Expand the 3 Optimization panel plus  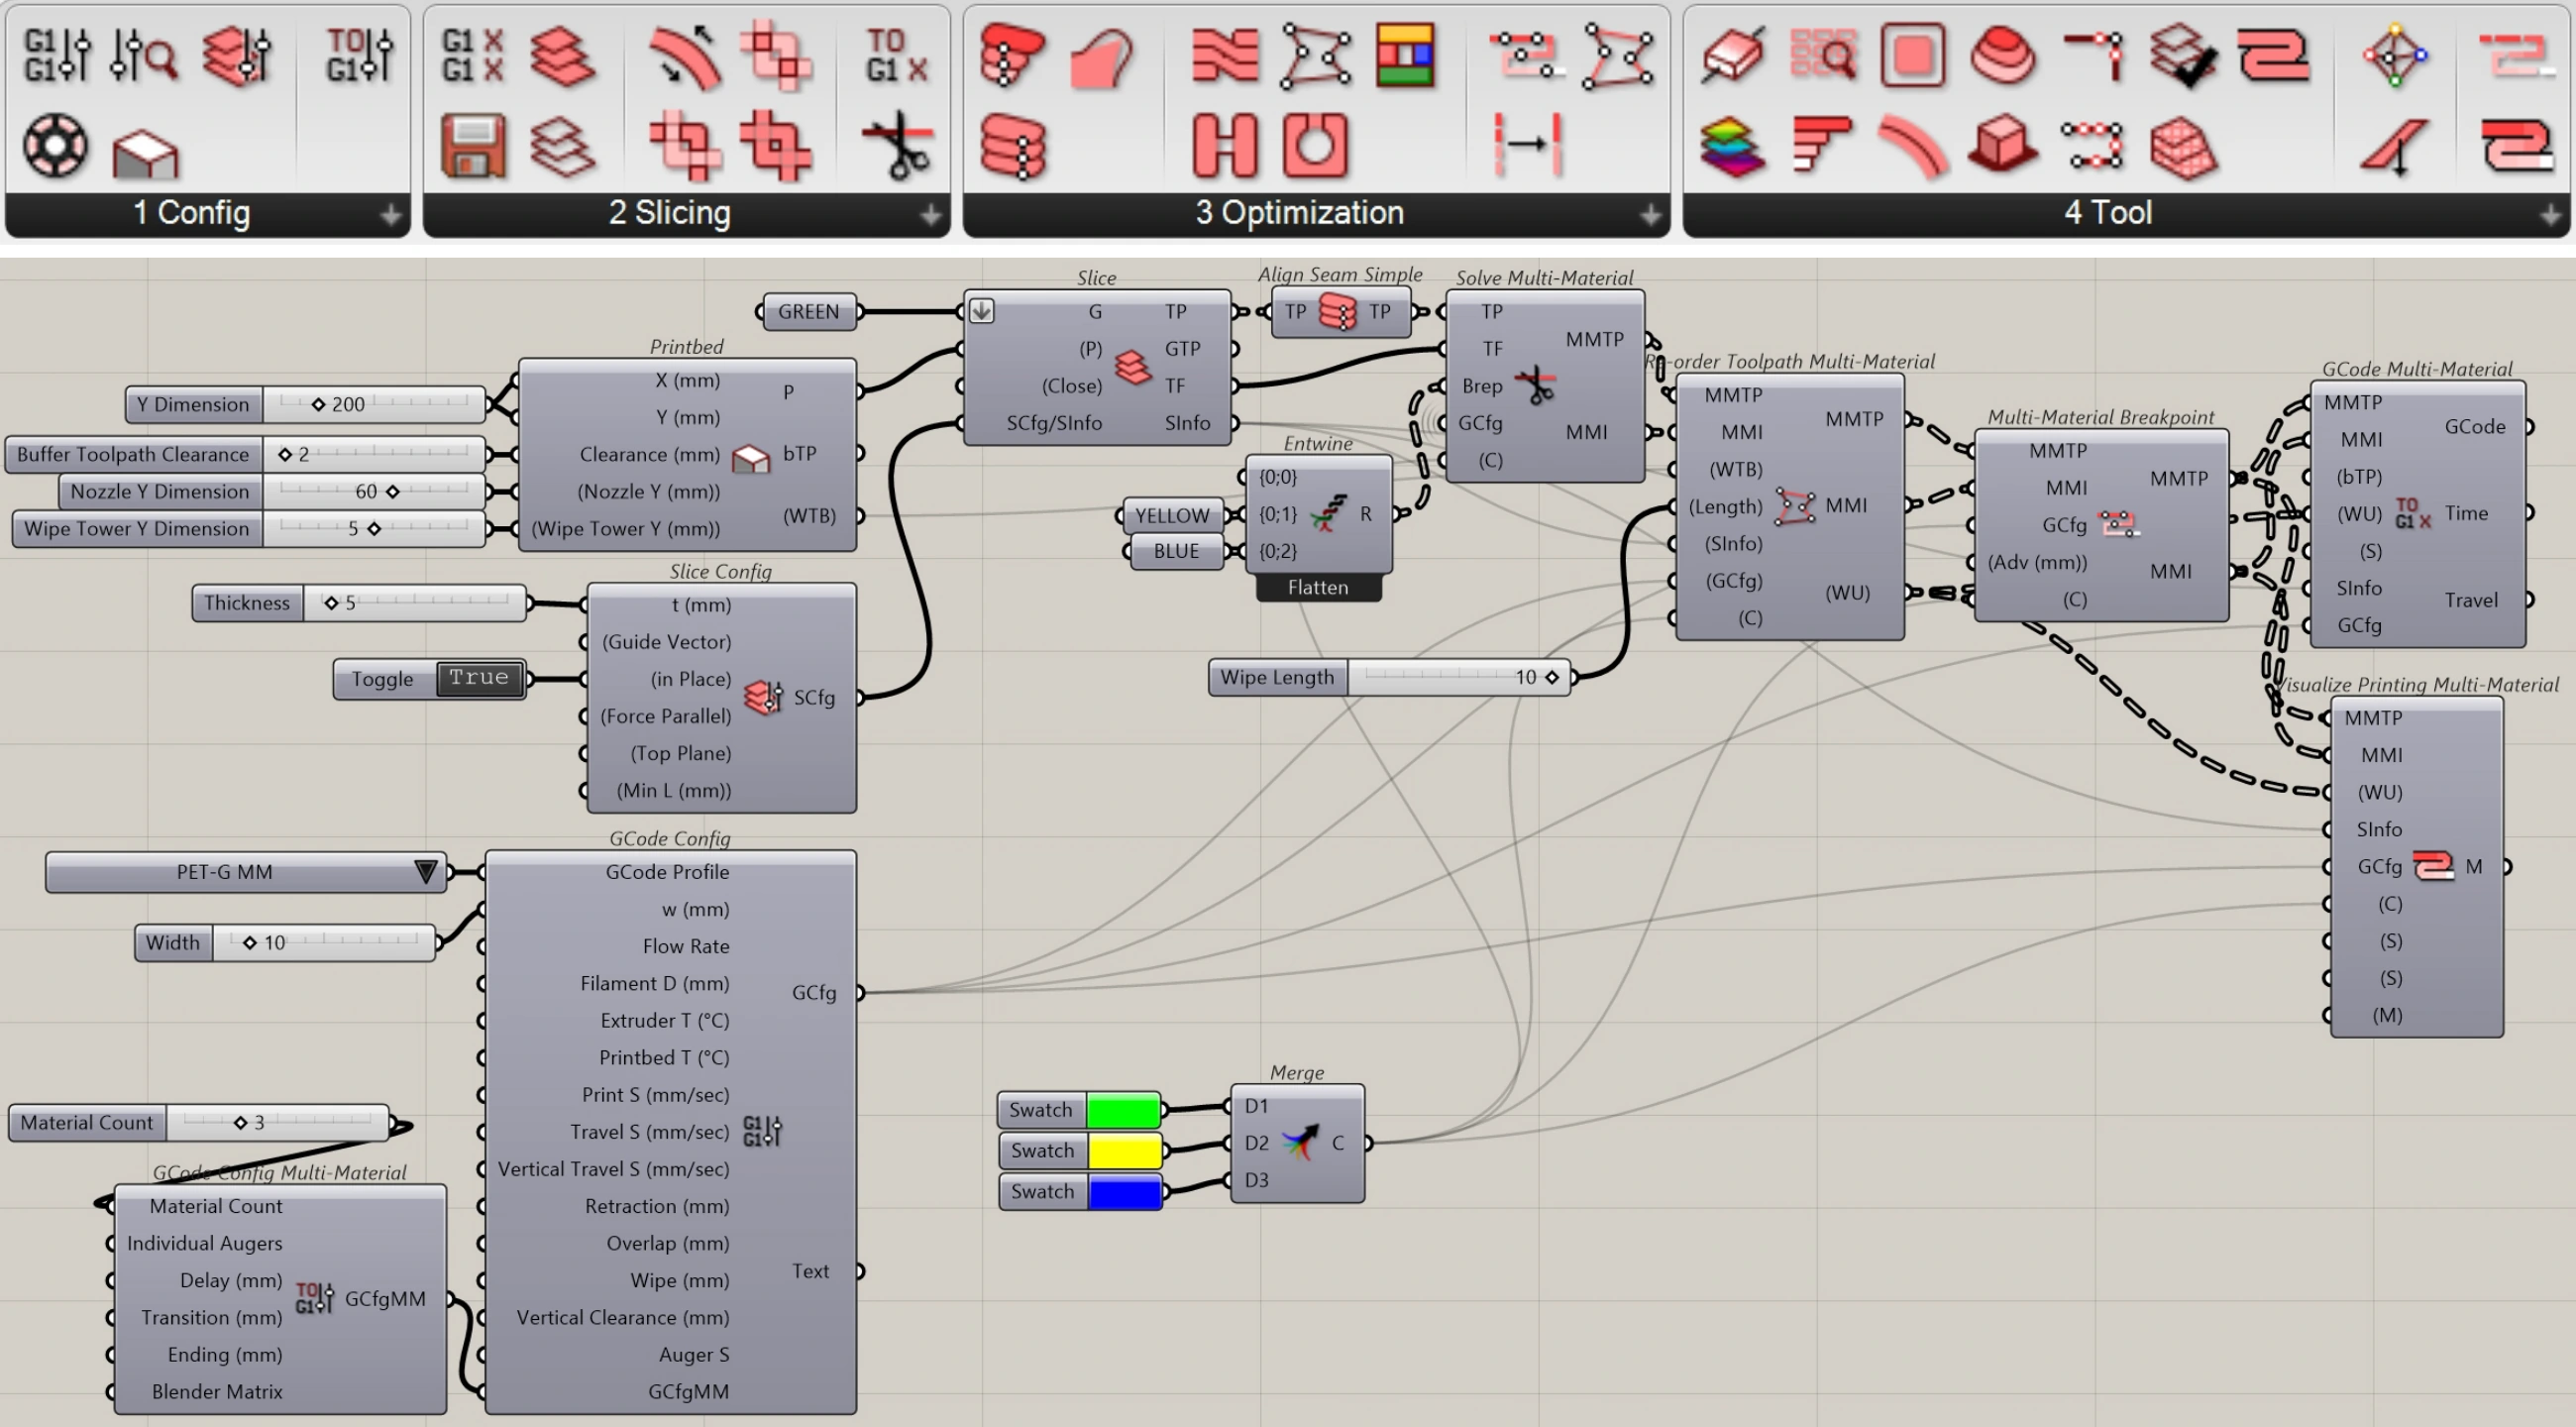coord(1650,214)
